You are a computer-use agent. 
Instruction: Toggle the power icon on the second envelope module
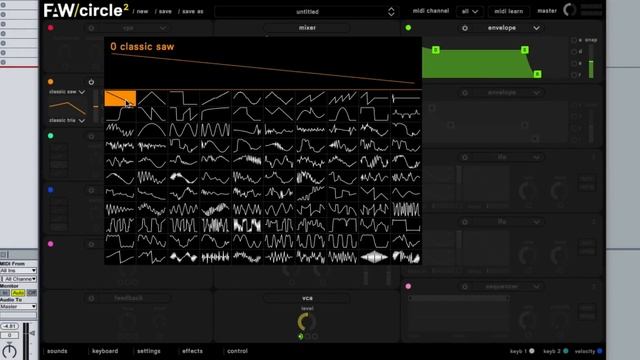(465, 93)
